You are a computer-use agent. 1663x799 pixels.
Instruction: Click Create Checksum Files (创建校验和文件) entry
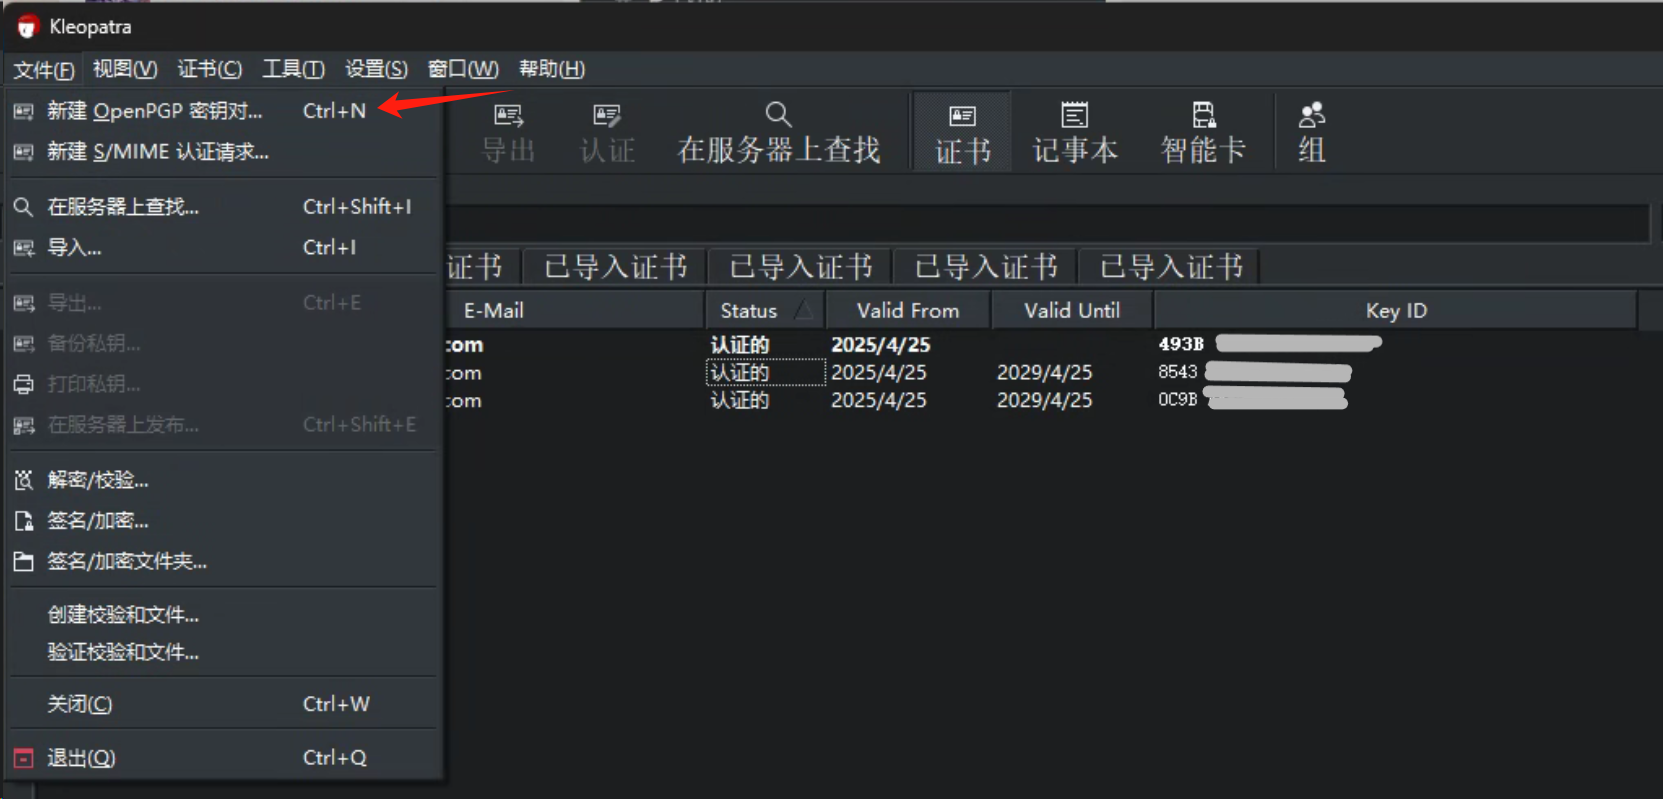click(123, 615)
